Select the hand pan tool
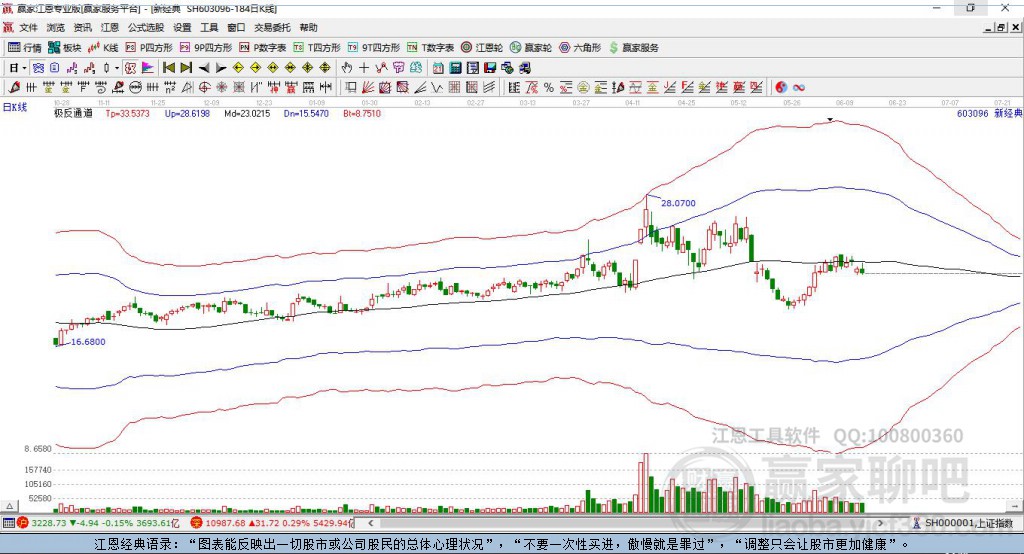The height and width of the screenshot is (554, 1024). [347, 68]
